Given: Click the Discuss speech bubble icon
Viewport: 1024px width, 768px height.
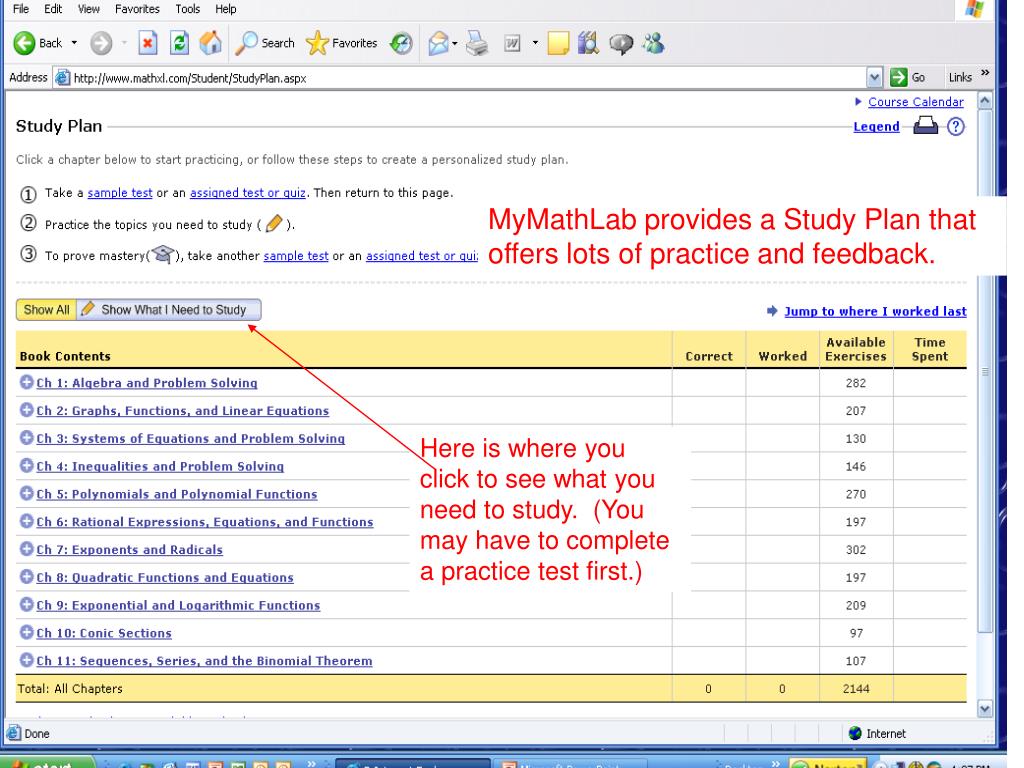Looking at the screenshot, I should [x=621, y=43].
